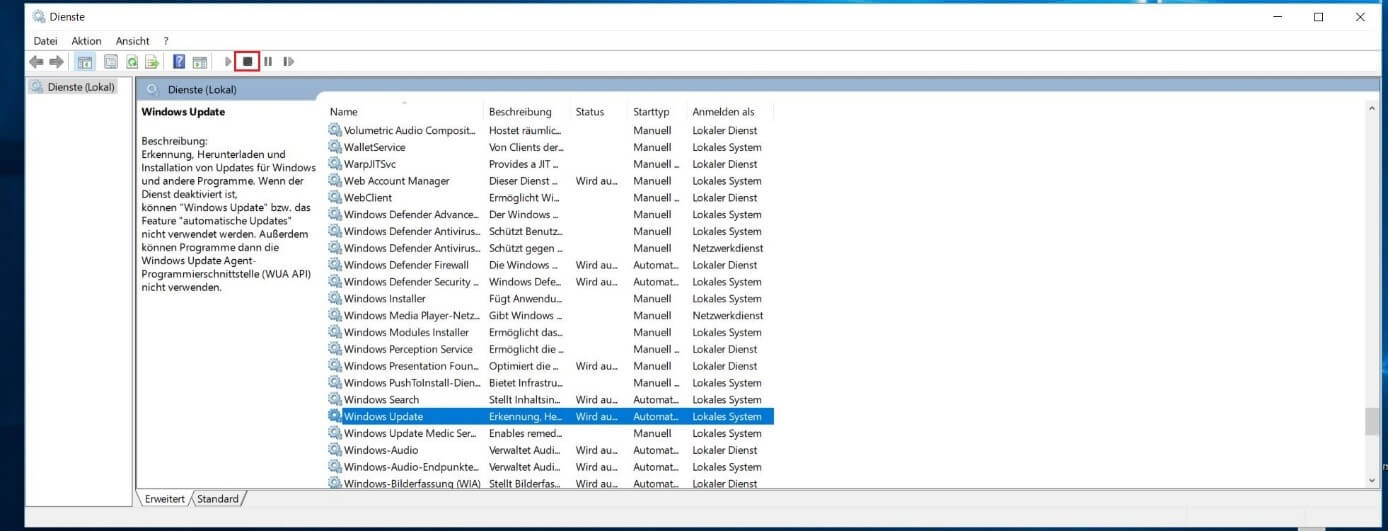Click the gear icon of Windows-Audio
Viewport: 1388px width, 531px height.
pos(335,450)
